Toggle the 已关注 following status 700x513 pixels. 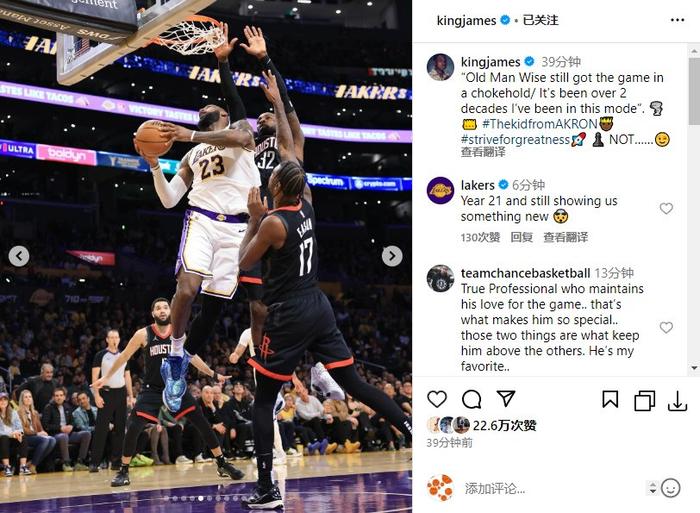540,20
